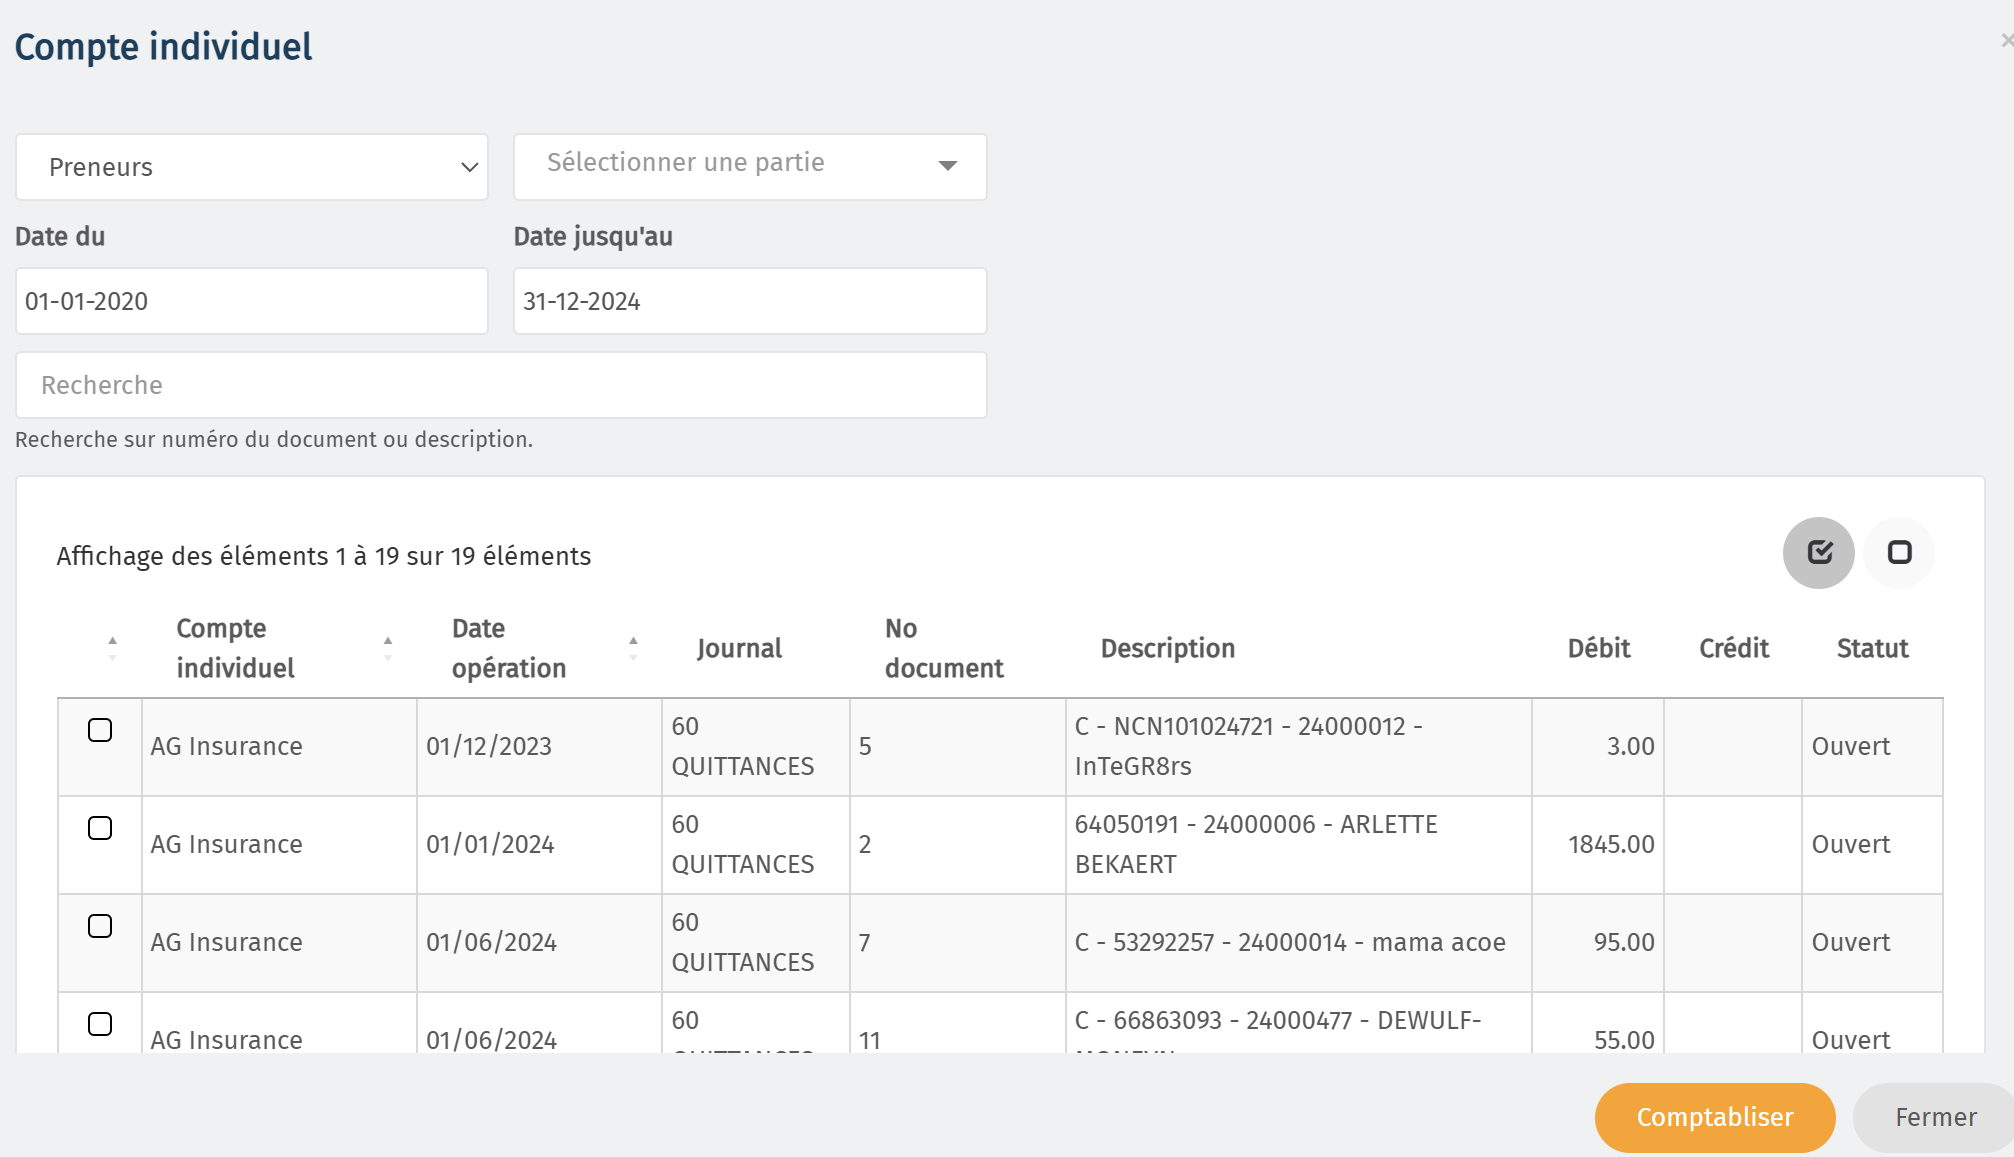2014x1157 pixels.
Task: Click the select-all checked icon button
Action: (x=1819, y=553)
